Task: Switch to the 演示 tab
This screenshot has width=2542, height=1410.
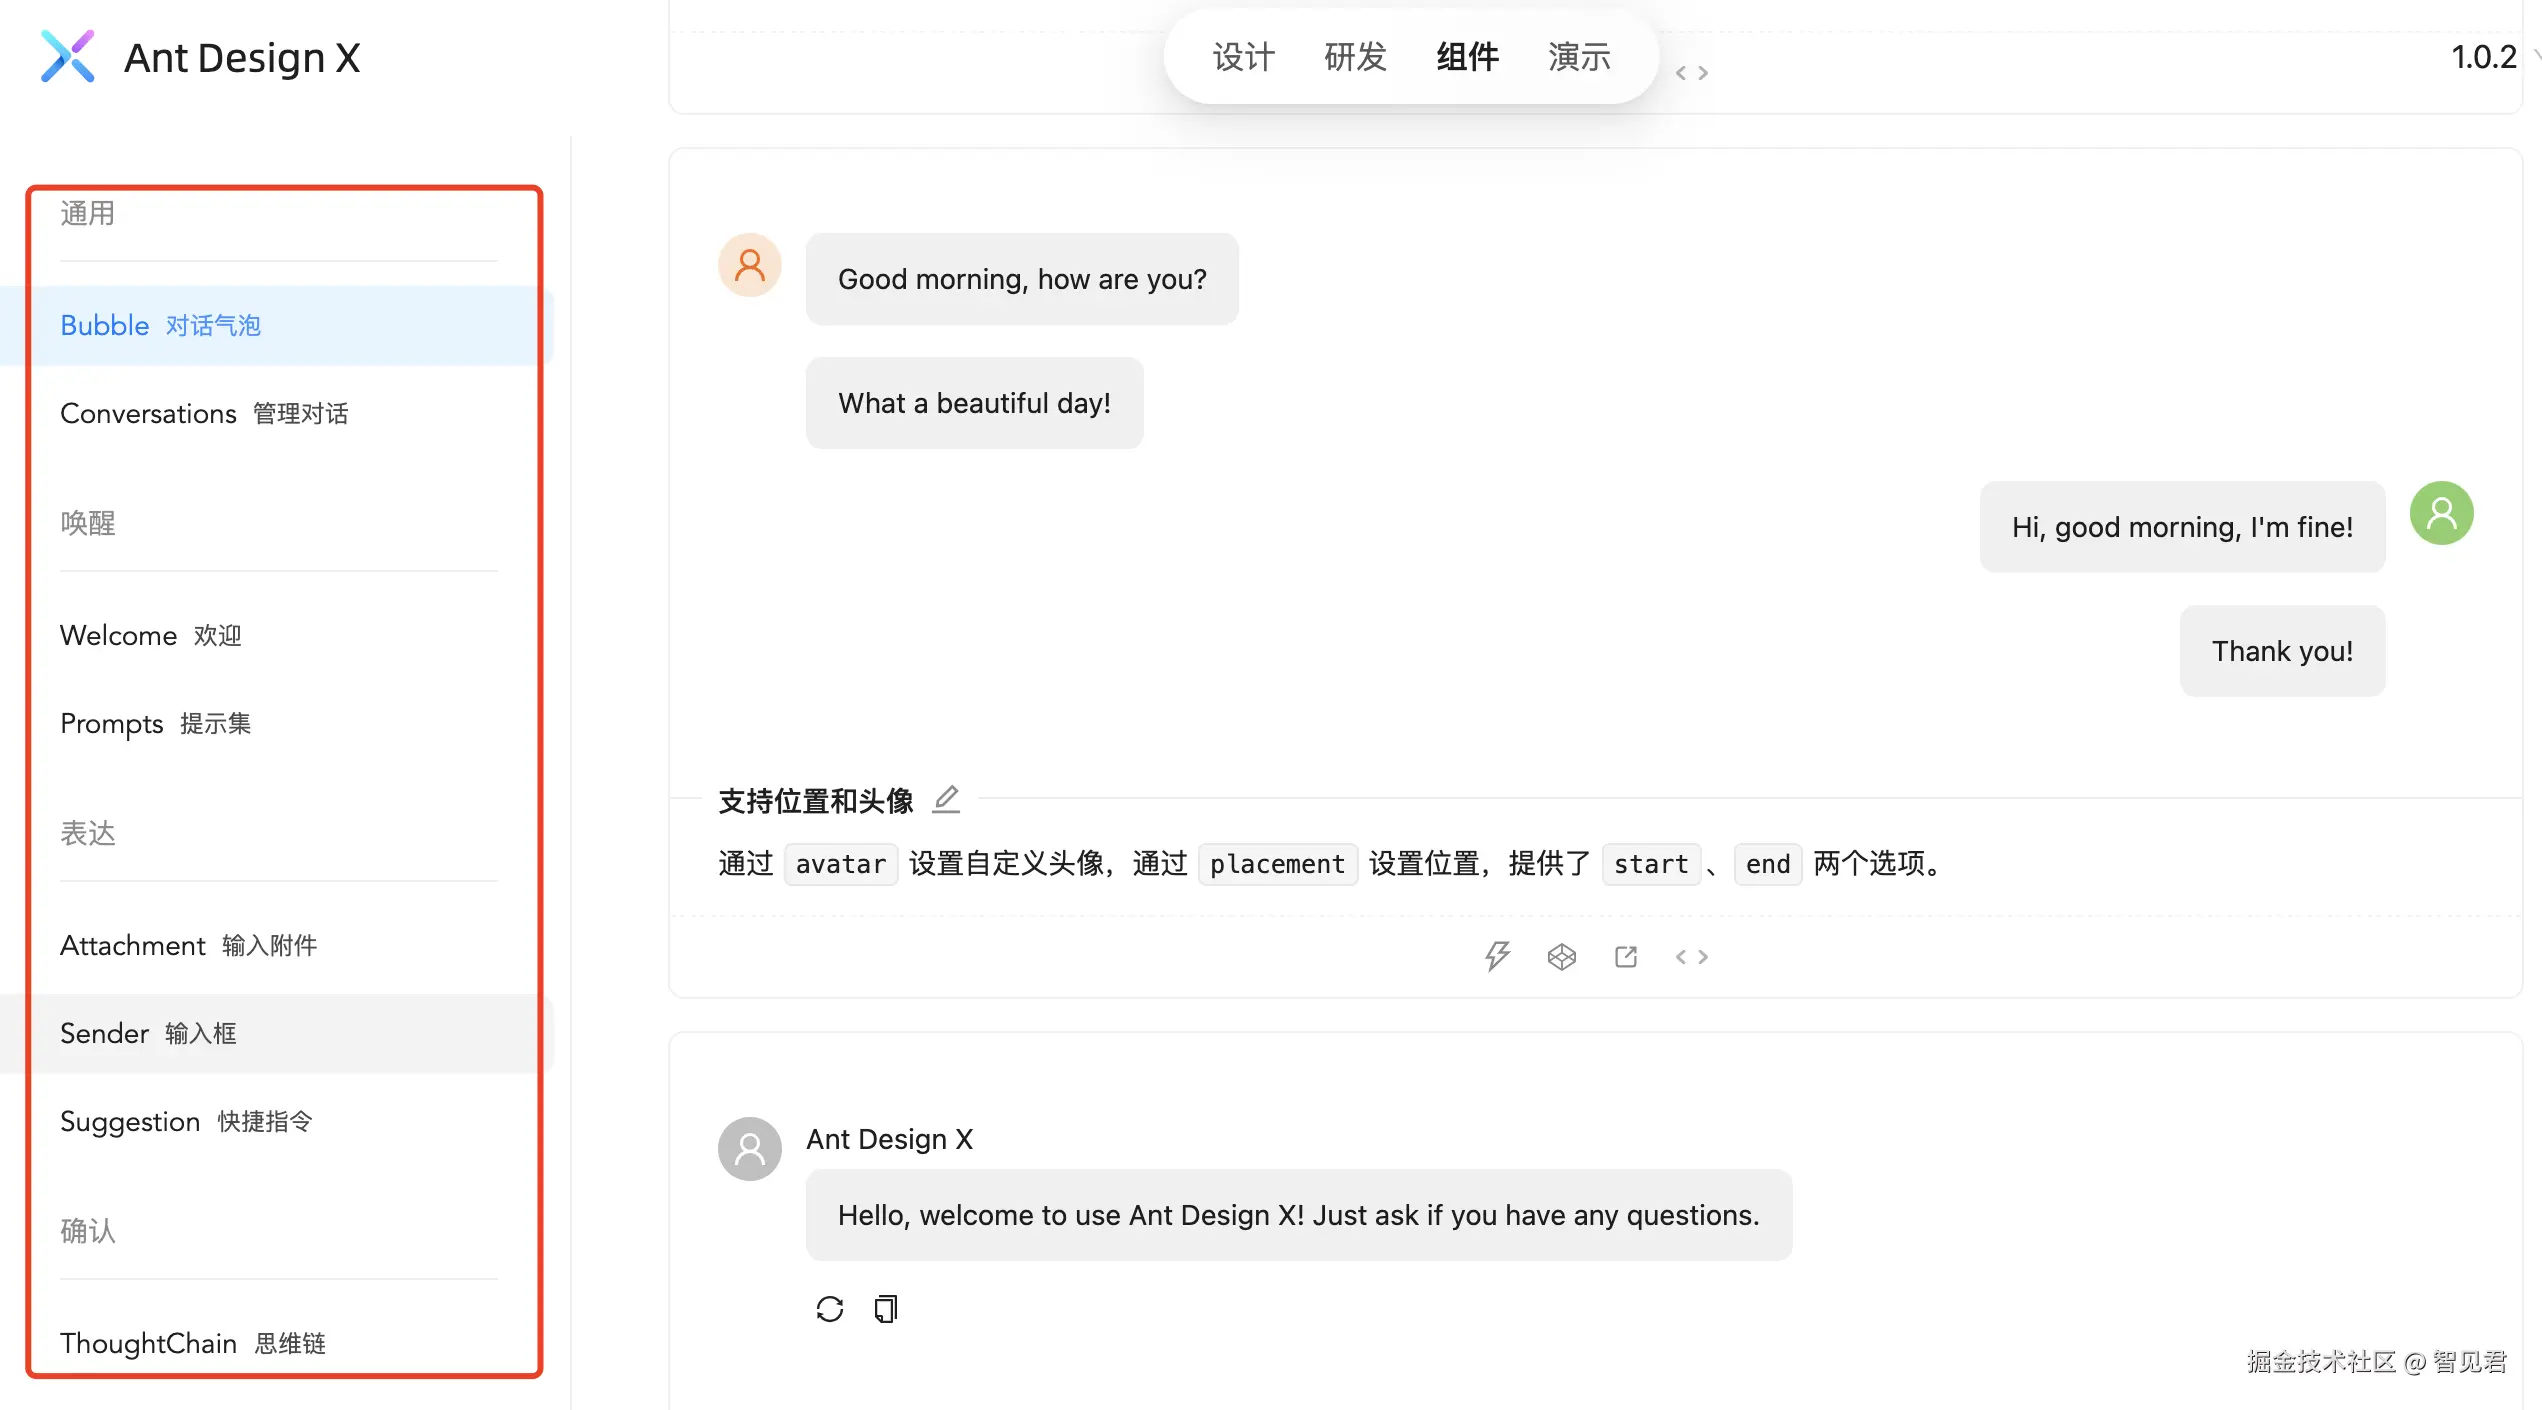Action: (x=1579, y=57)
